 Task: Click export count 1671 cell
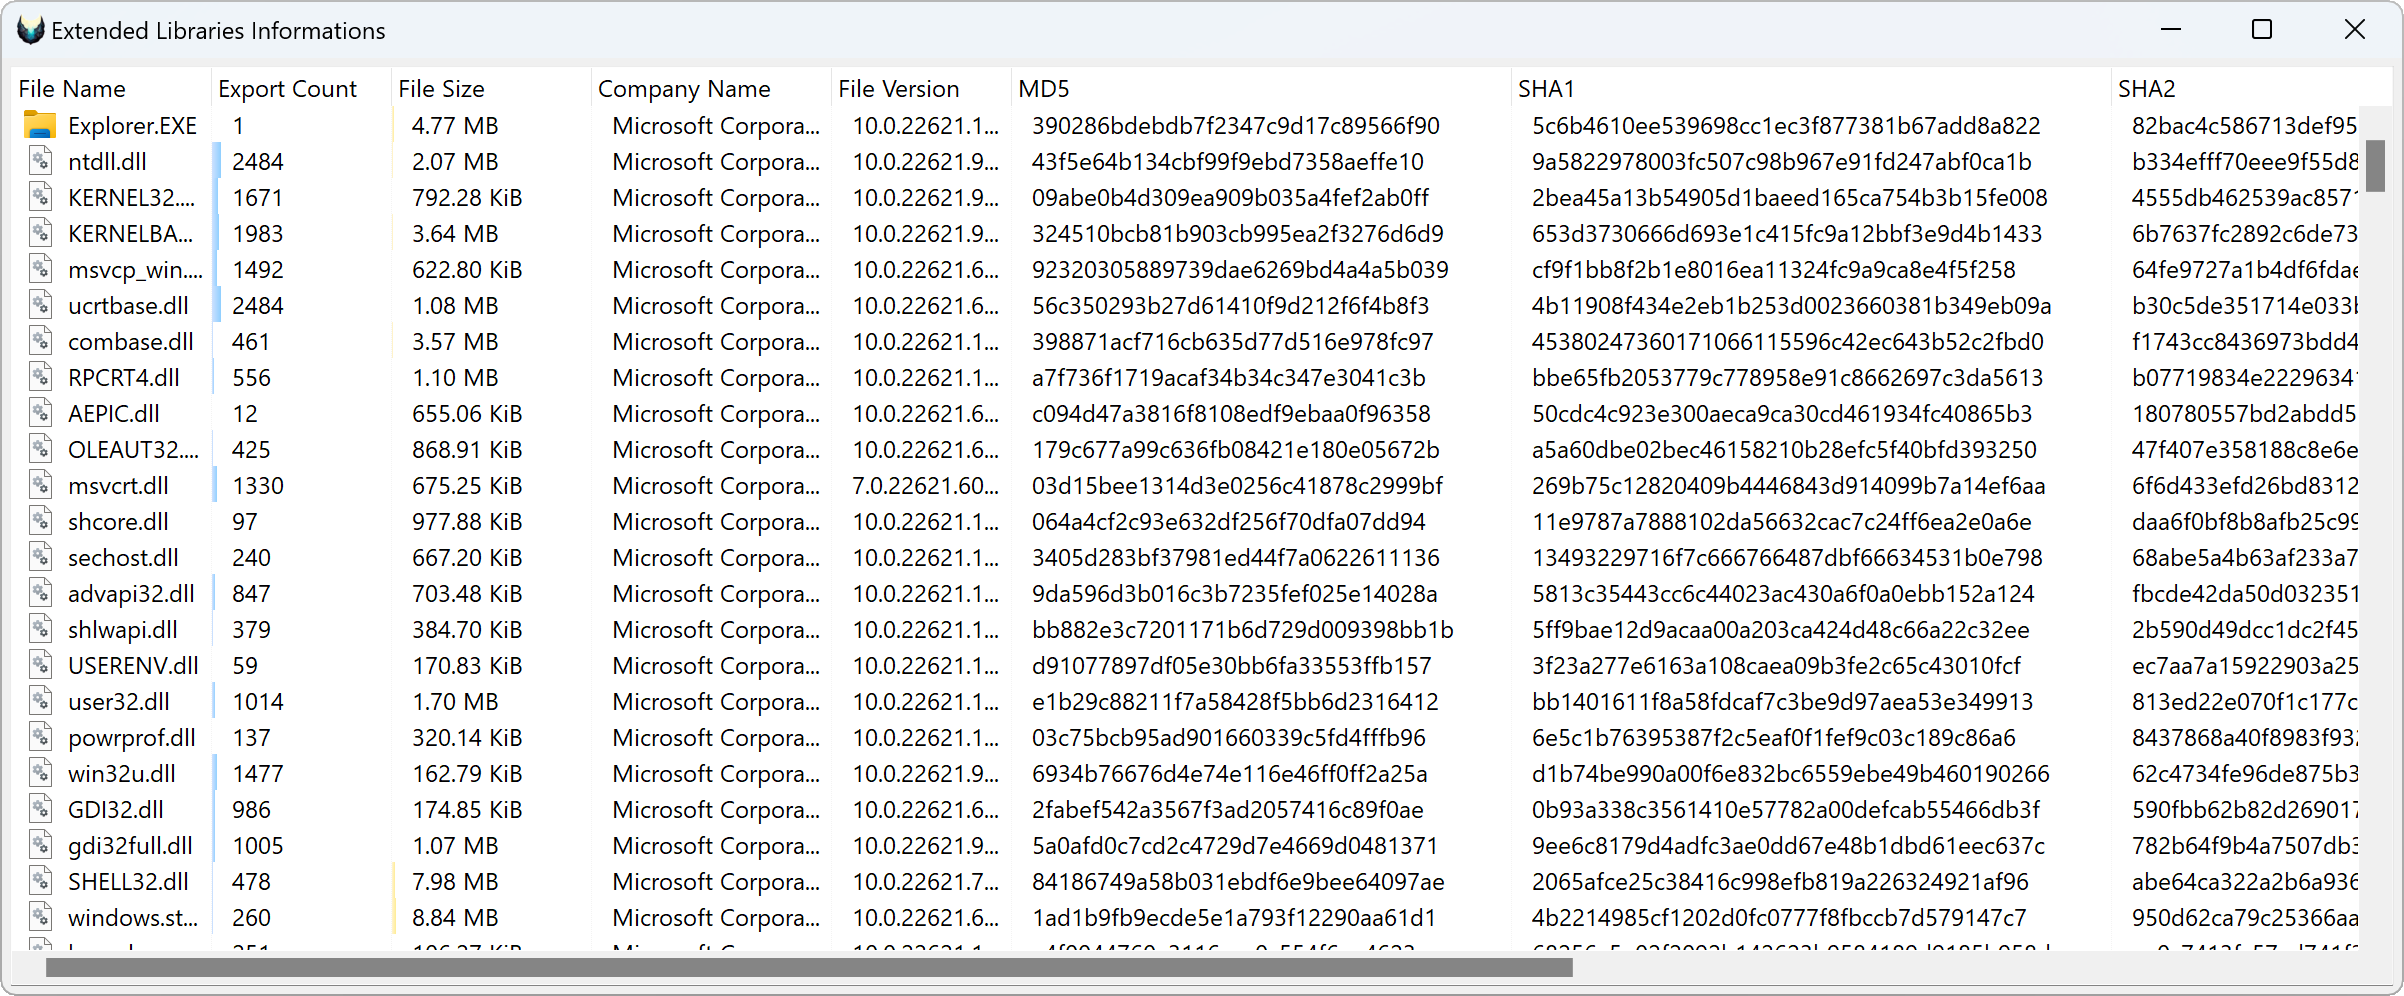pyautogui.click(x=257, y=197)
